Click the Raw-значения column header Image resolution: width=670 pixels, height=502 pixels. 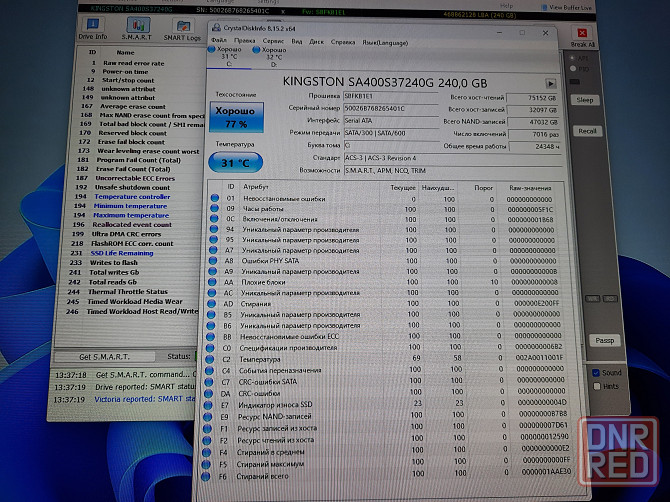pyautogui.click(x=530, y=188)
